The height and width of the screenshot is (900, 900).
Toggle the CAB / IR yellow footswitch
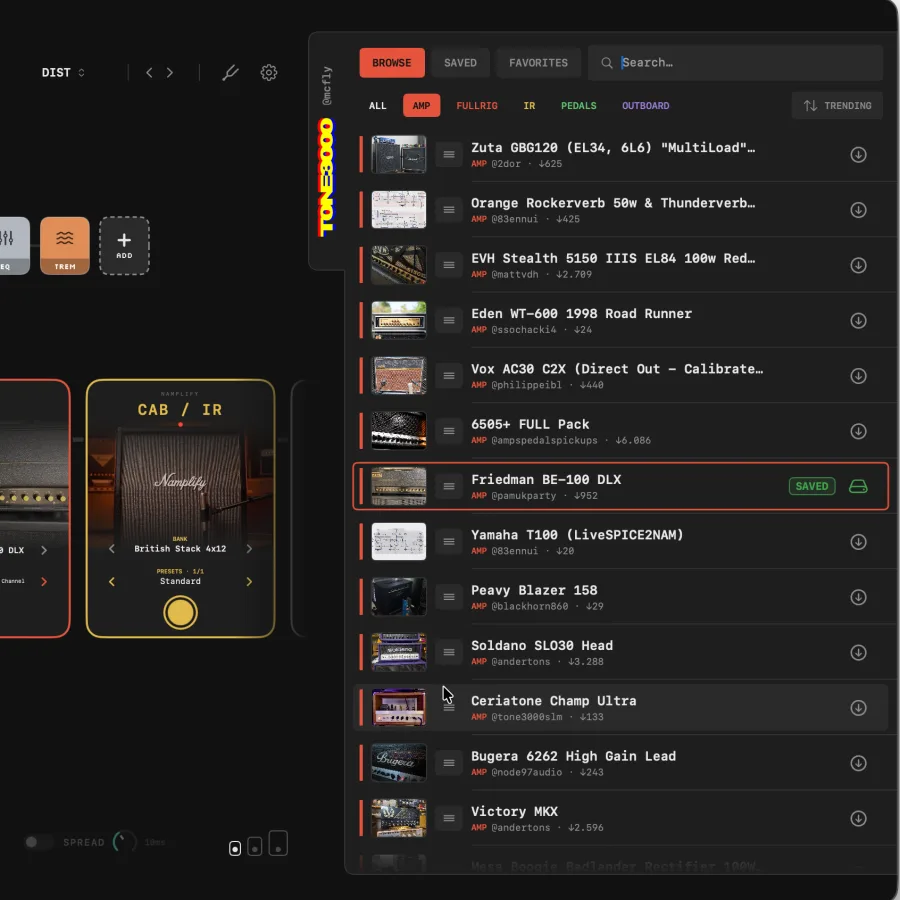pos(180,613)
